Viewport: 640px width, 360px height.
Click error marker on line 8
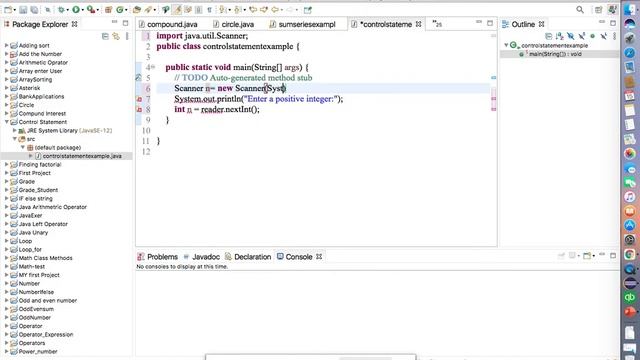click(139, 109)
